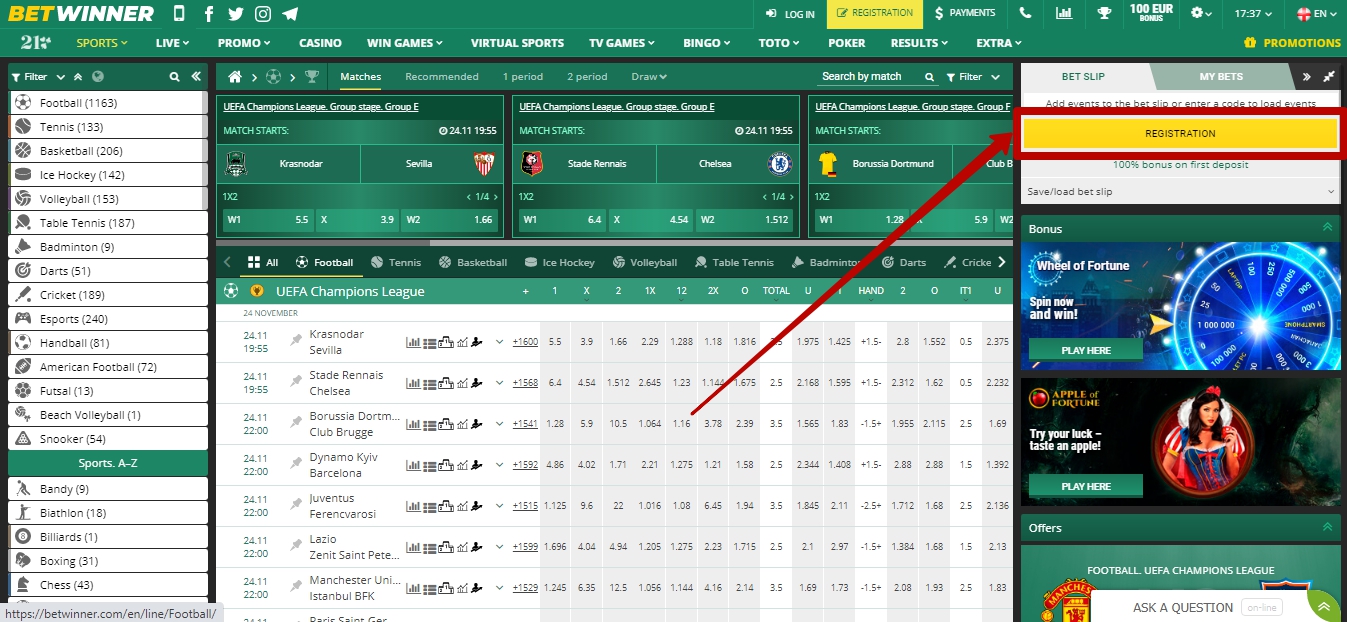Open the EN language selector
This screenshot has width=1347, height=622.
coord(1317,14)
